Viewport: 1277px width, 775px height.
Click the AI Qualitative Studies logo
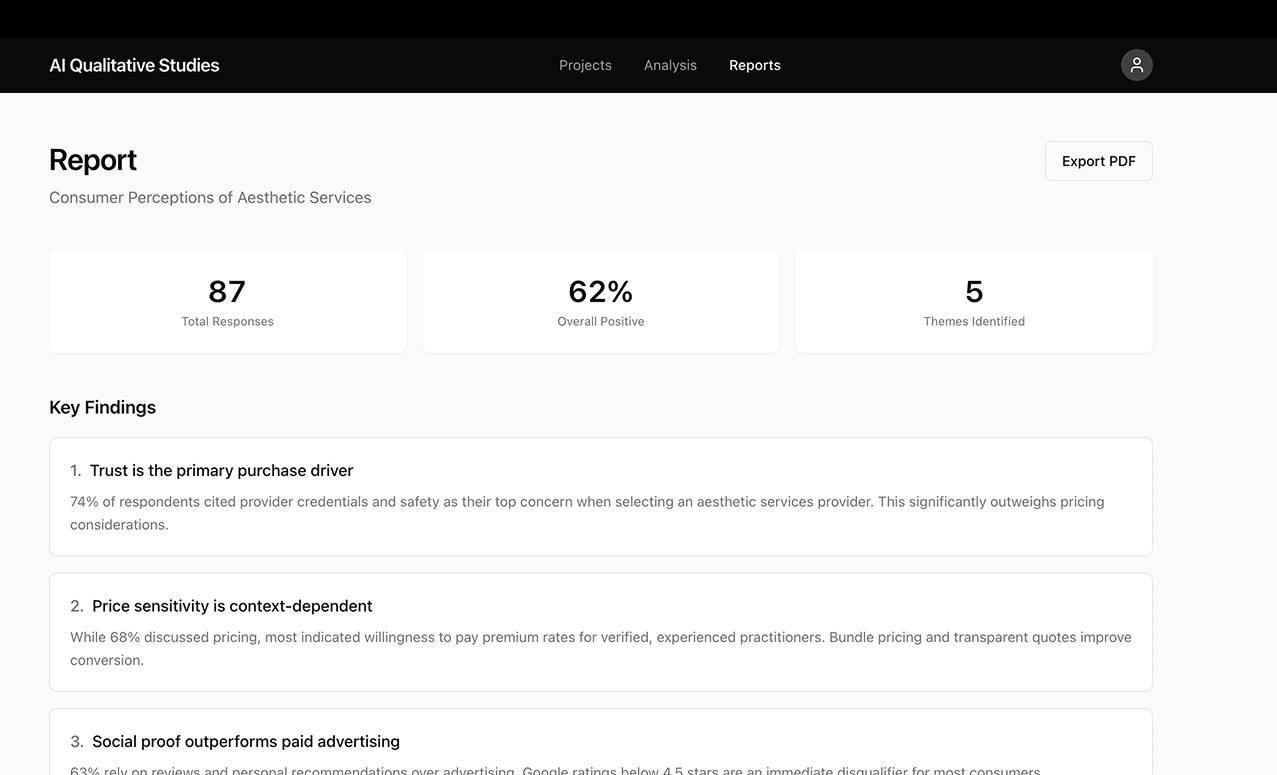tap(134, 65)
